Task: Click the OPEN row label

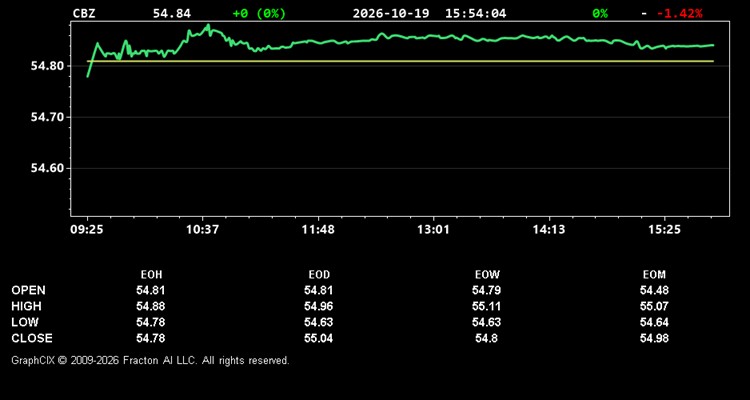Action: click(29, 290)
